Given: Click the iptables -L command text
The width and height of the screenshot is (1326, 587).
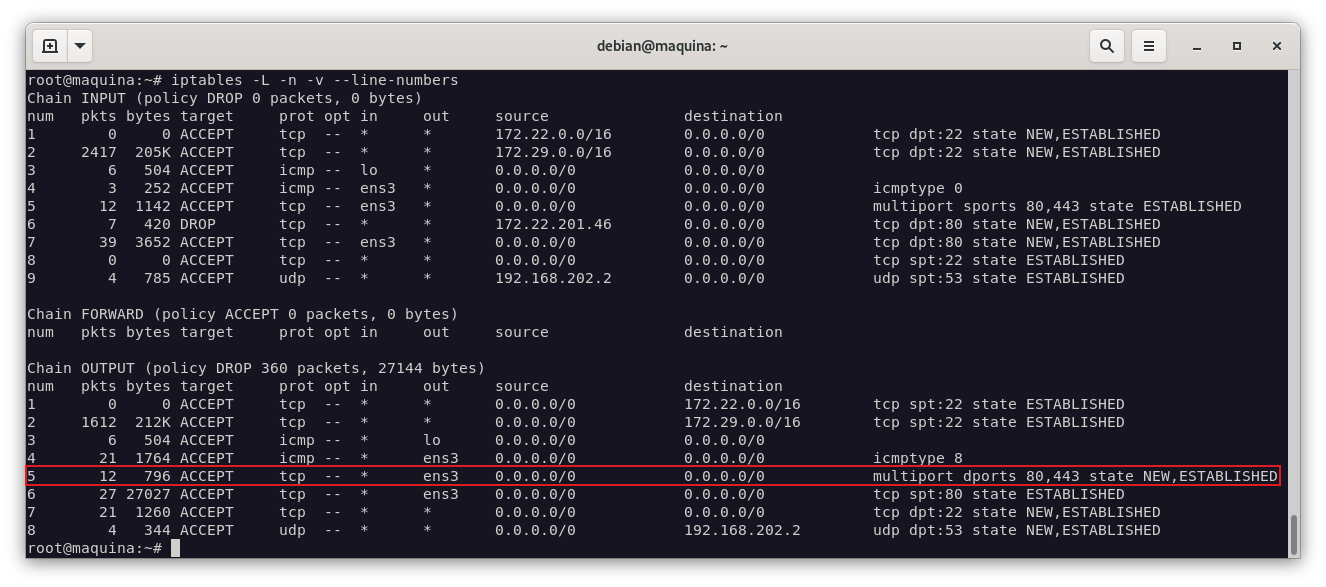Looking at the screenshot, I should coord(314,80).
